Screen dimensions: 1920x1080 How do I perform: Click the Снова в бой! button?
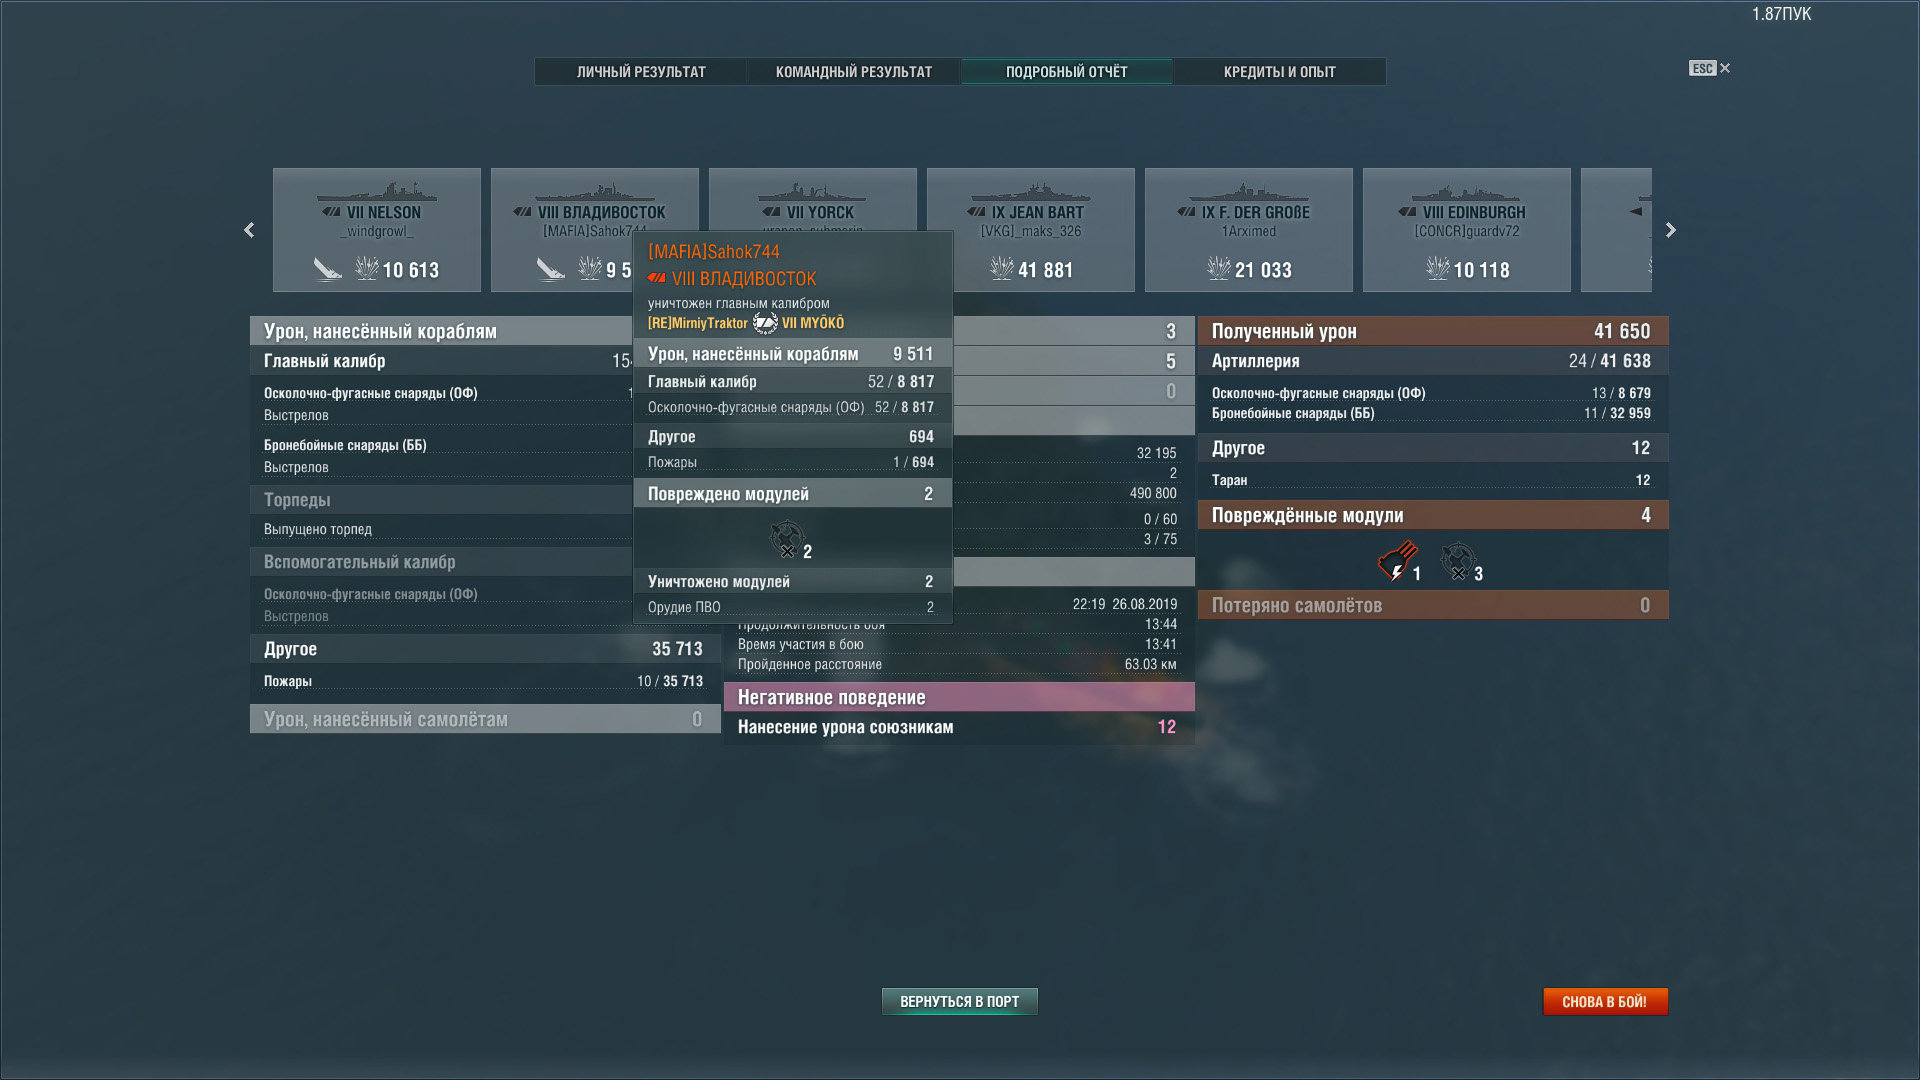(1605, 1001)
